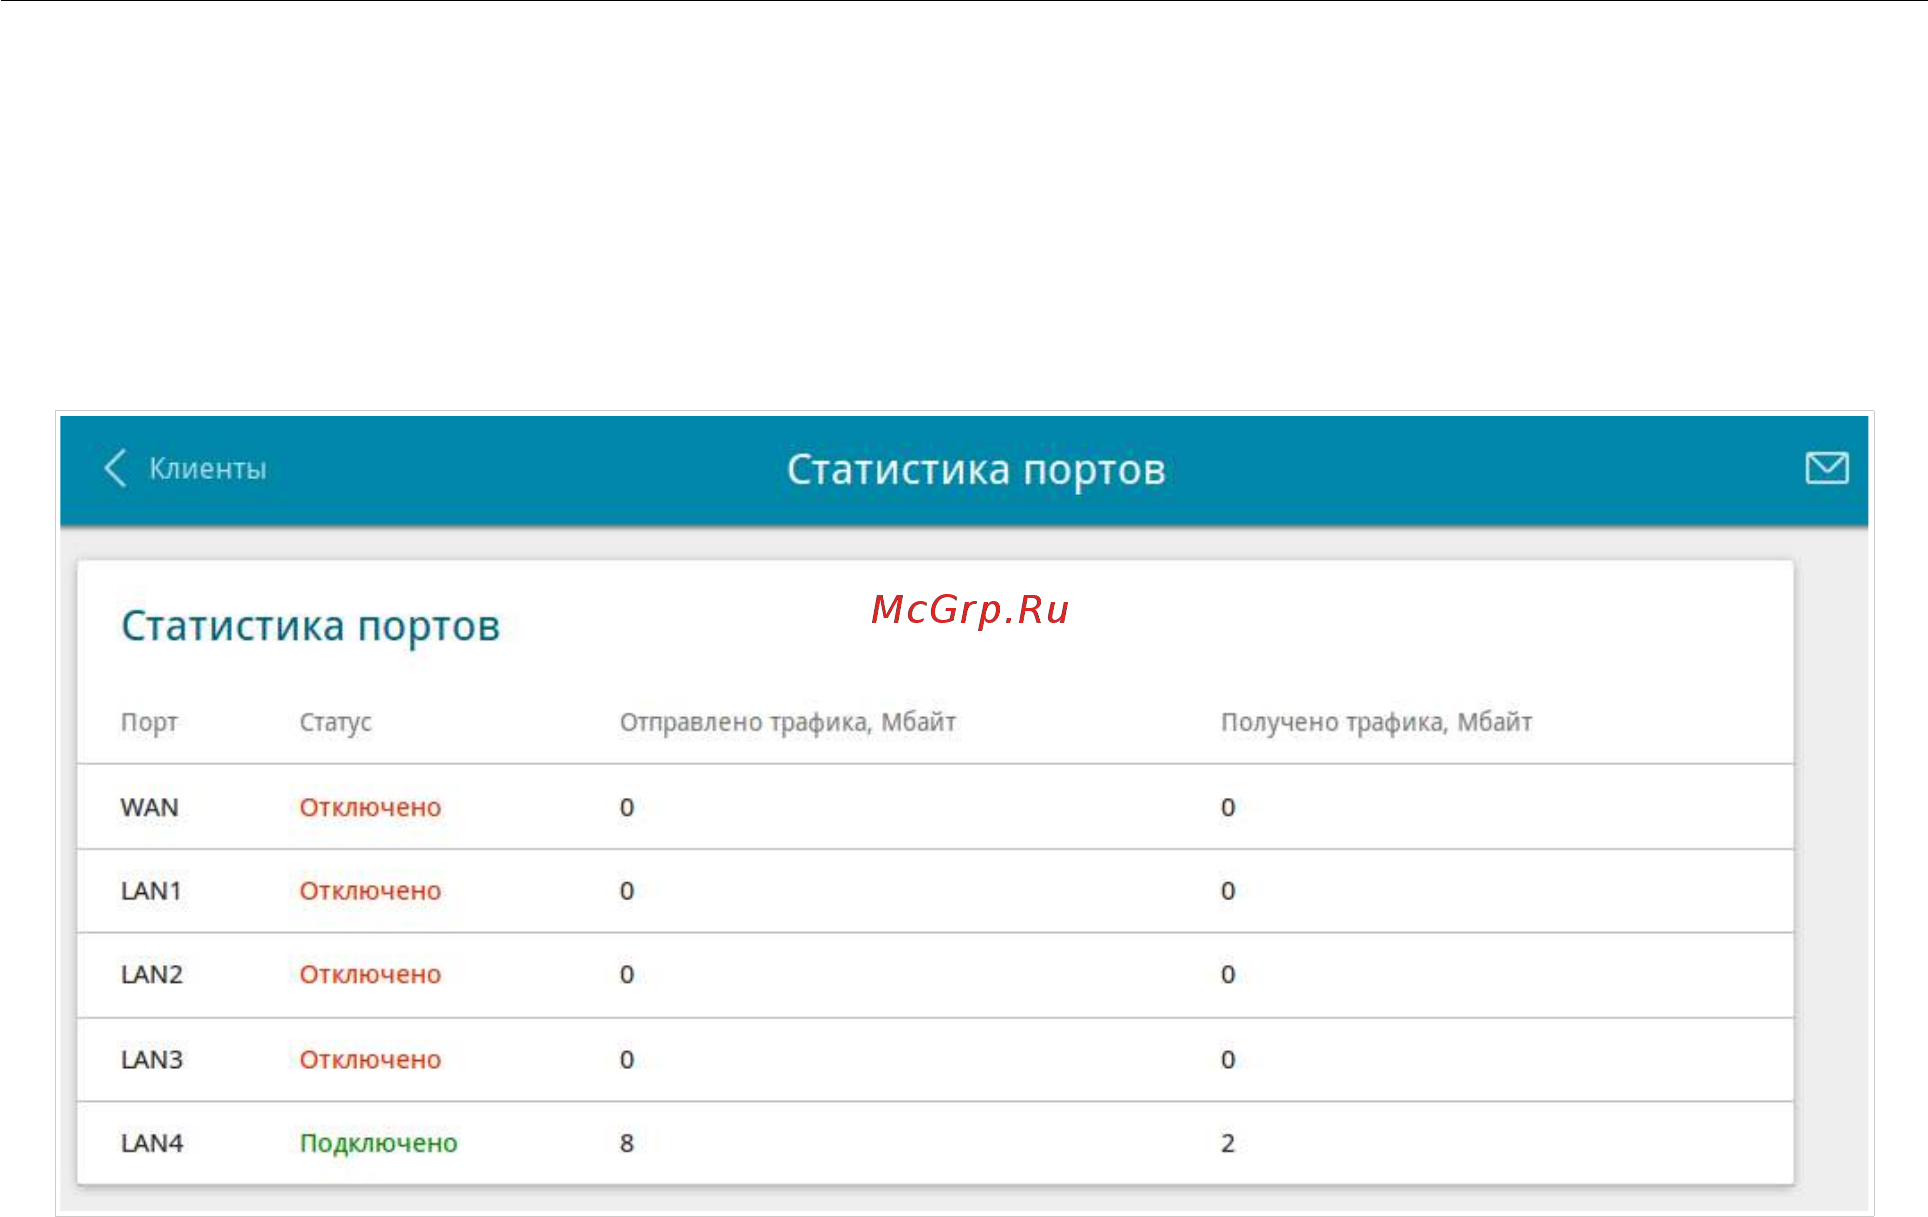Click the Подключено status of LAN4
The image size is (1928, 1217).
[x=379, y=1144]
